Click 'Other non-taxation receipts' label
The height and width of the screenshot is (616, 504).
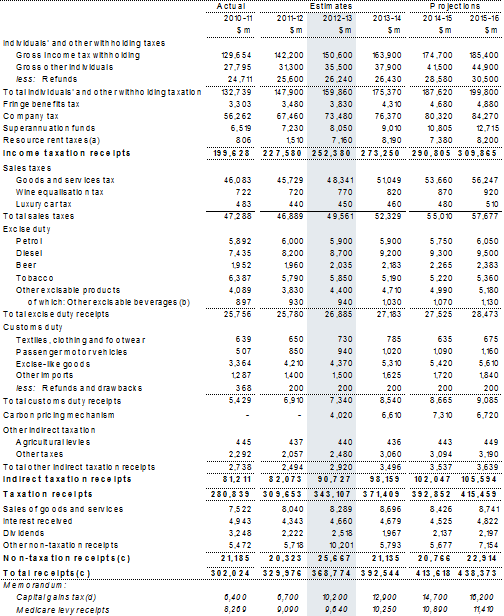pyautogui.click(x=60, y=545)
